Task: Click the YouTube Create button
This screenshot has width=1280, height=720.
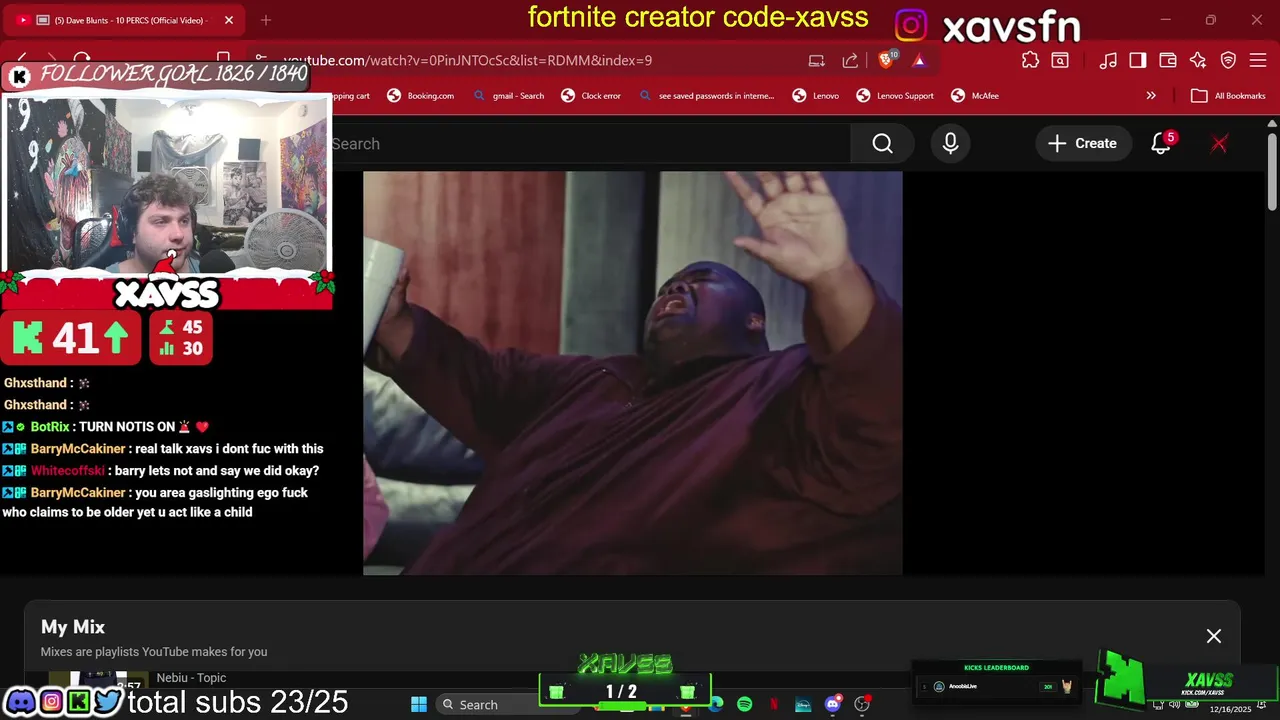Action: (1082, 144)
